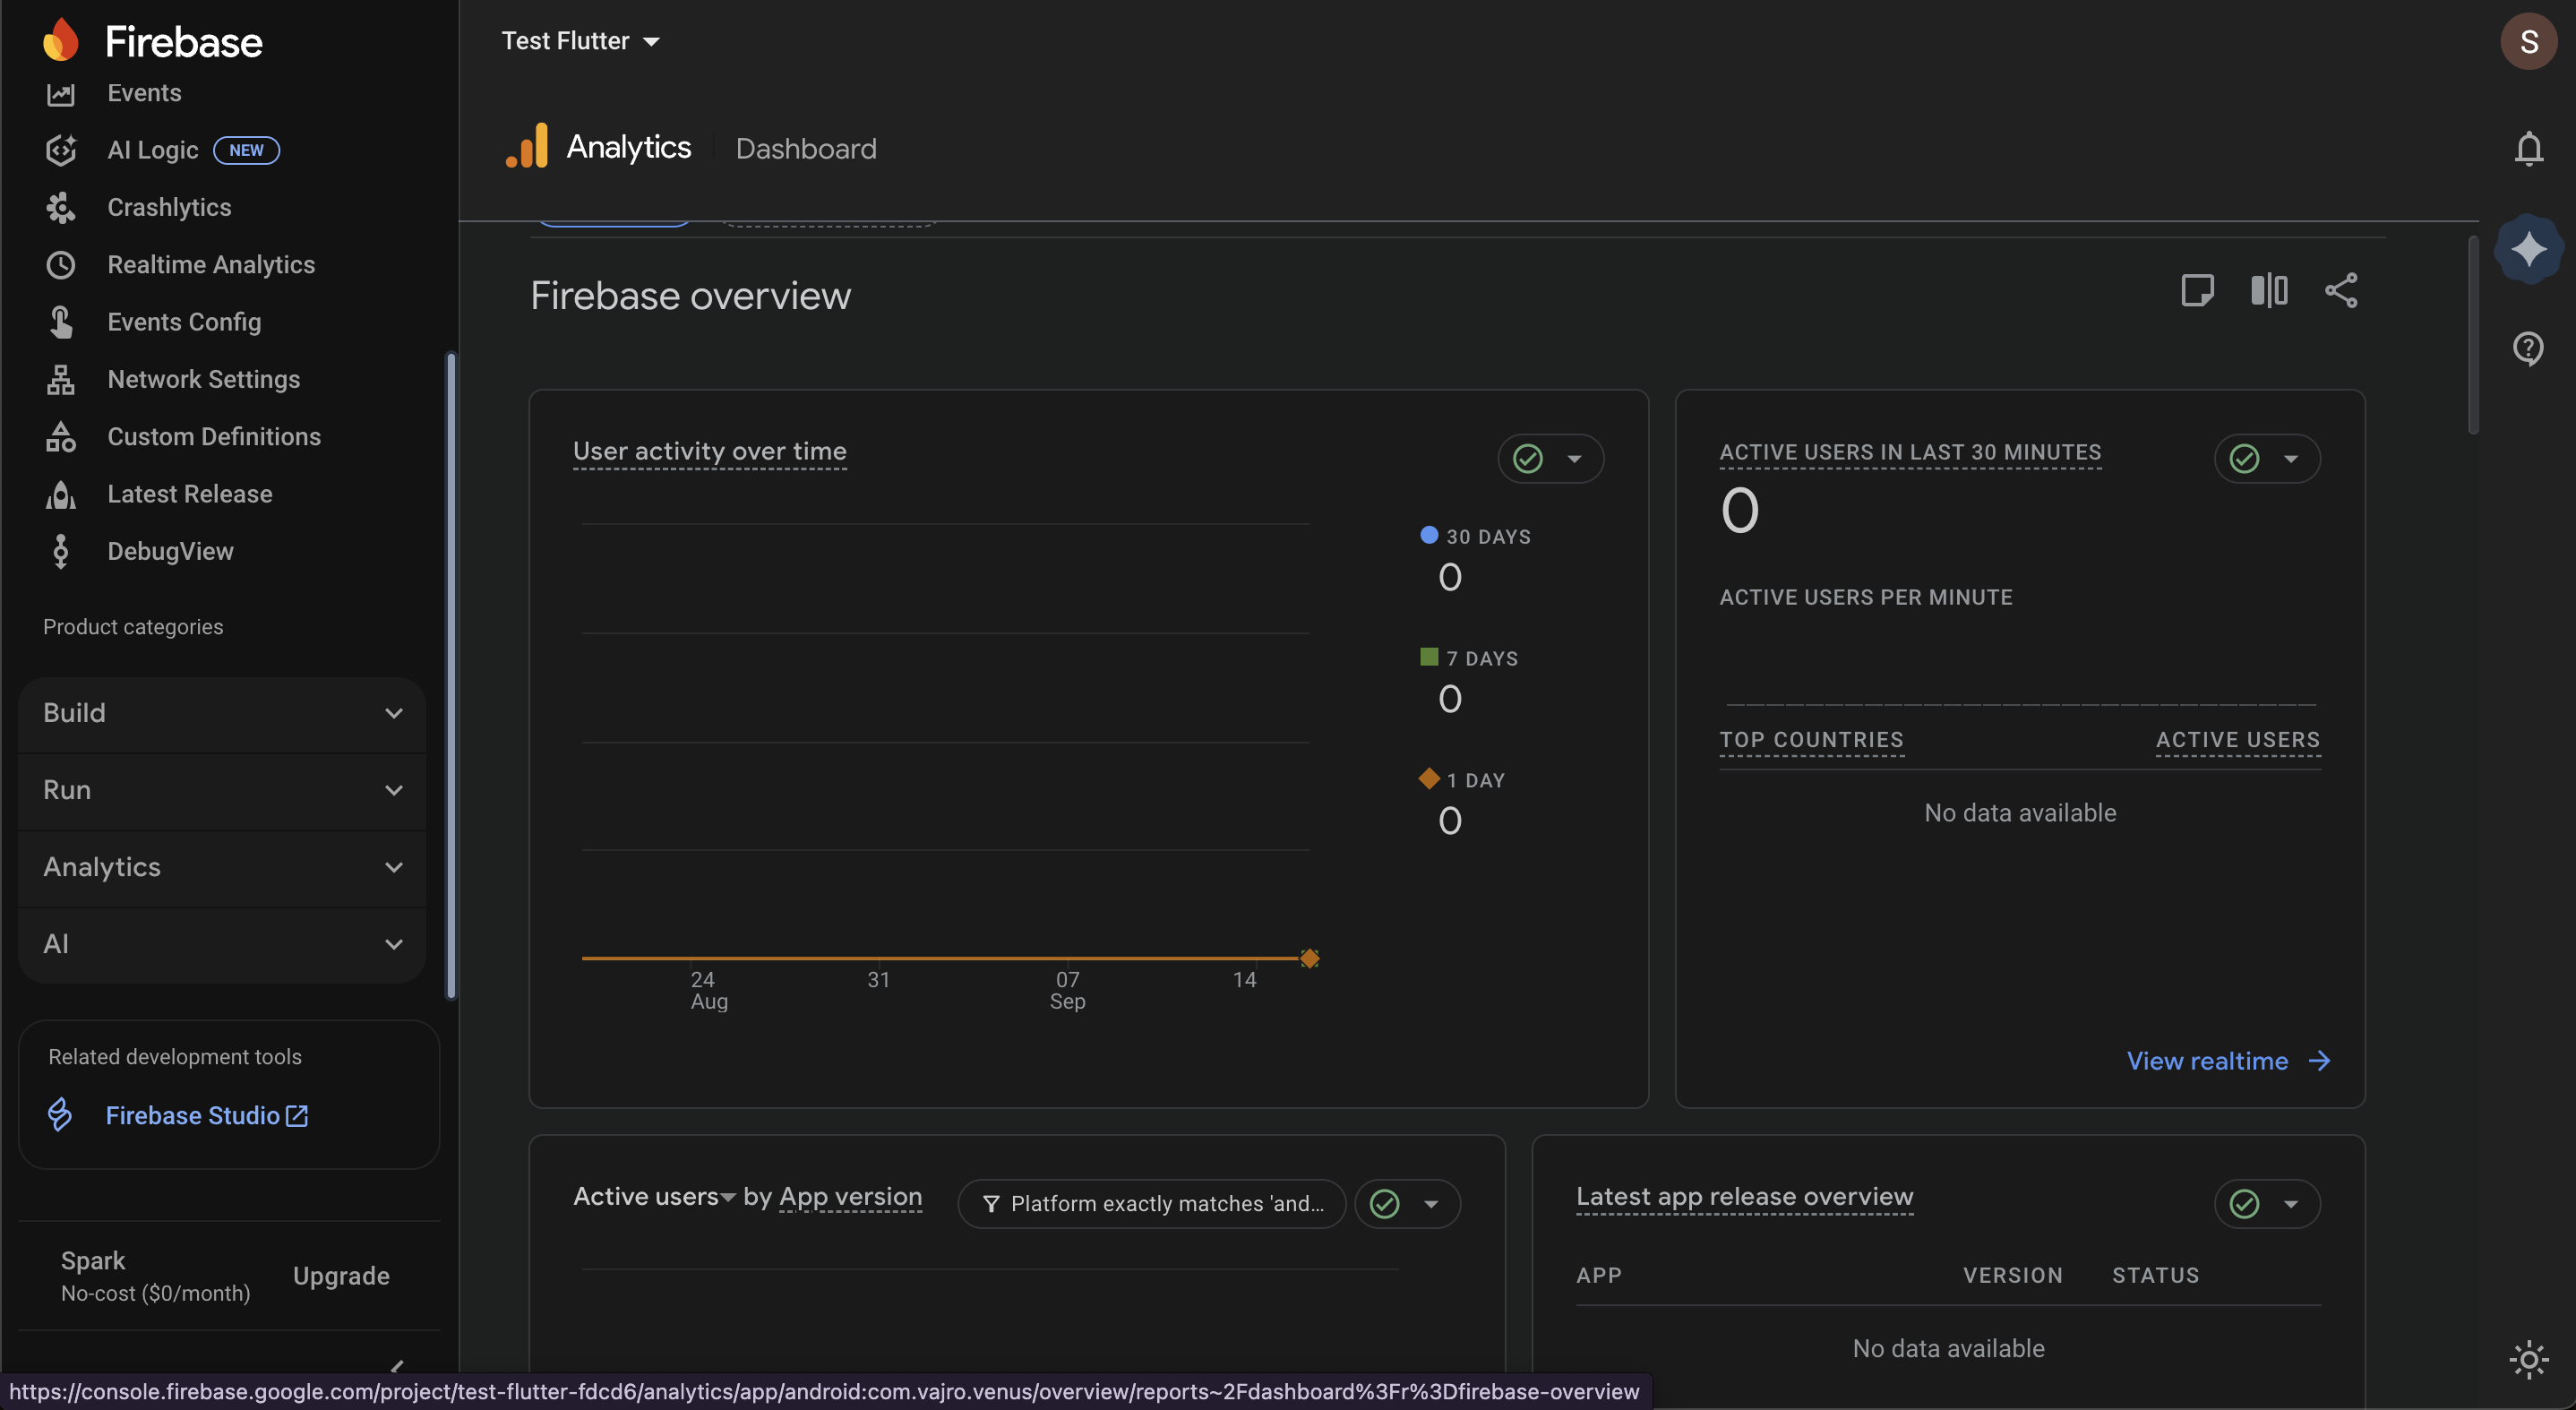
Task: Open the notifications bell icon
Action: pyautogui.click(x=2528, y=148)
